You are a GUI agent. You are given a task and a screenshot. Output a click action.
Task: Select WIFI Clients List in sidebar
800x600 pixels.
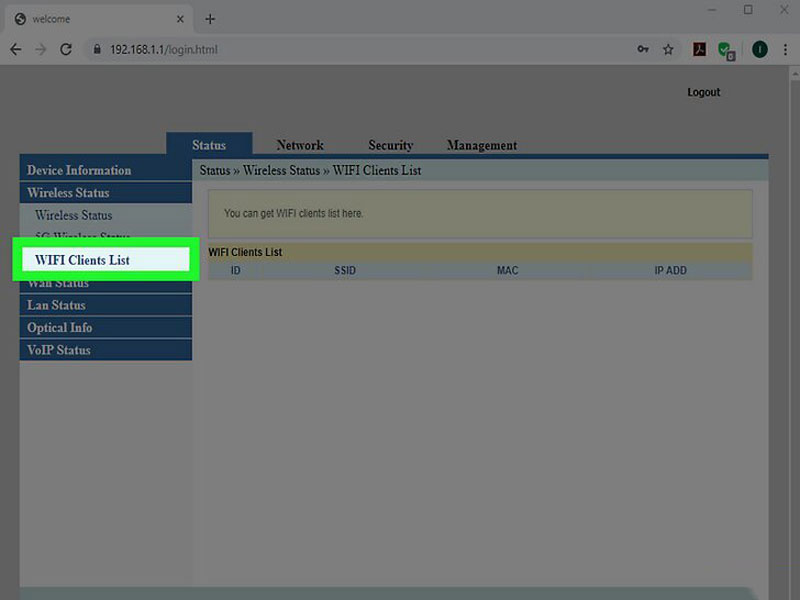82,260
